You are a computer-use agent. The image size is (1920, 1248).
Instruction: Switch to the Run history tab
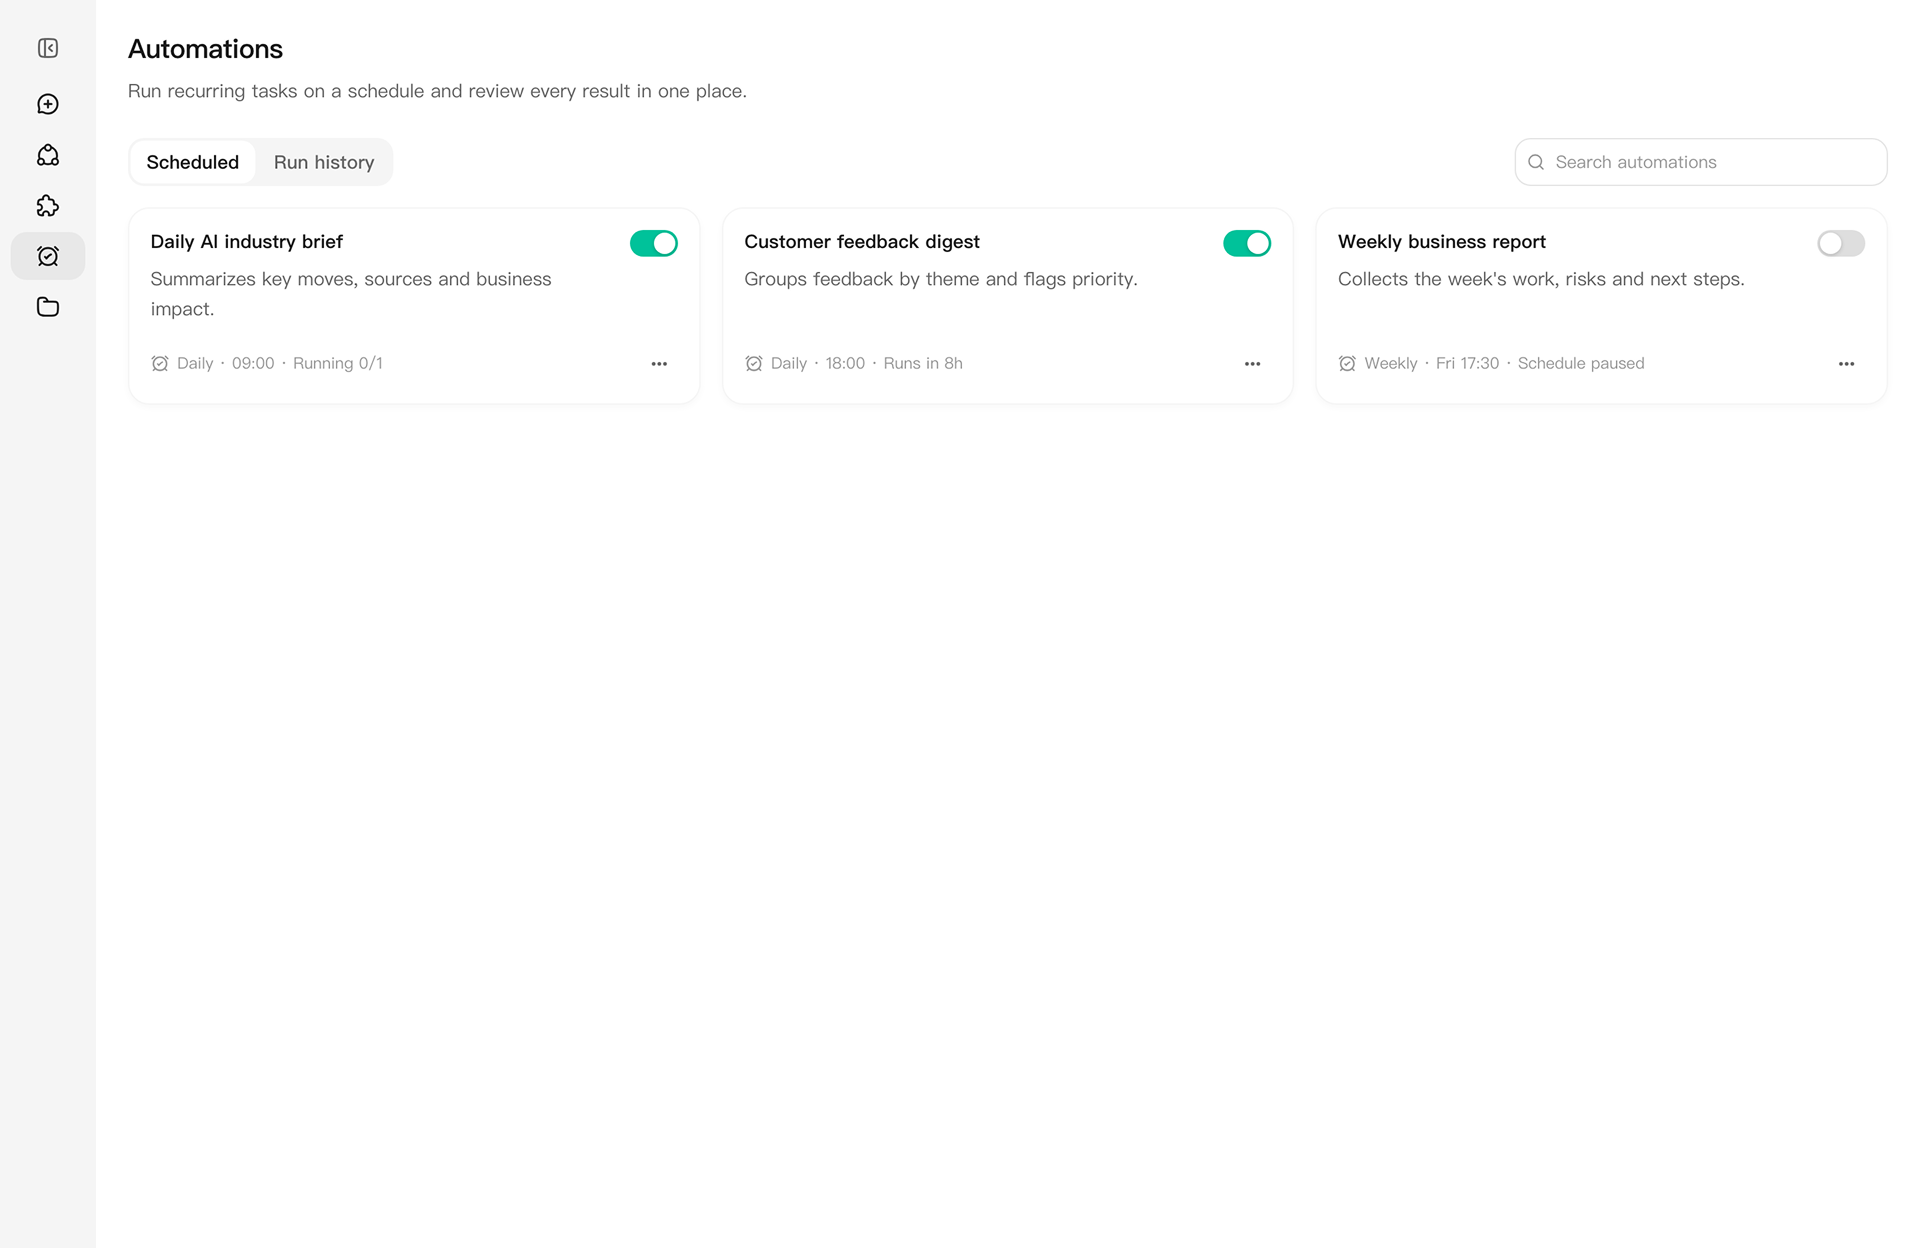coord(324,162)
